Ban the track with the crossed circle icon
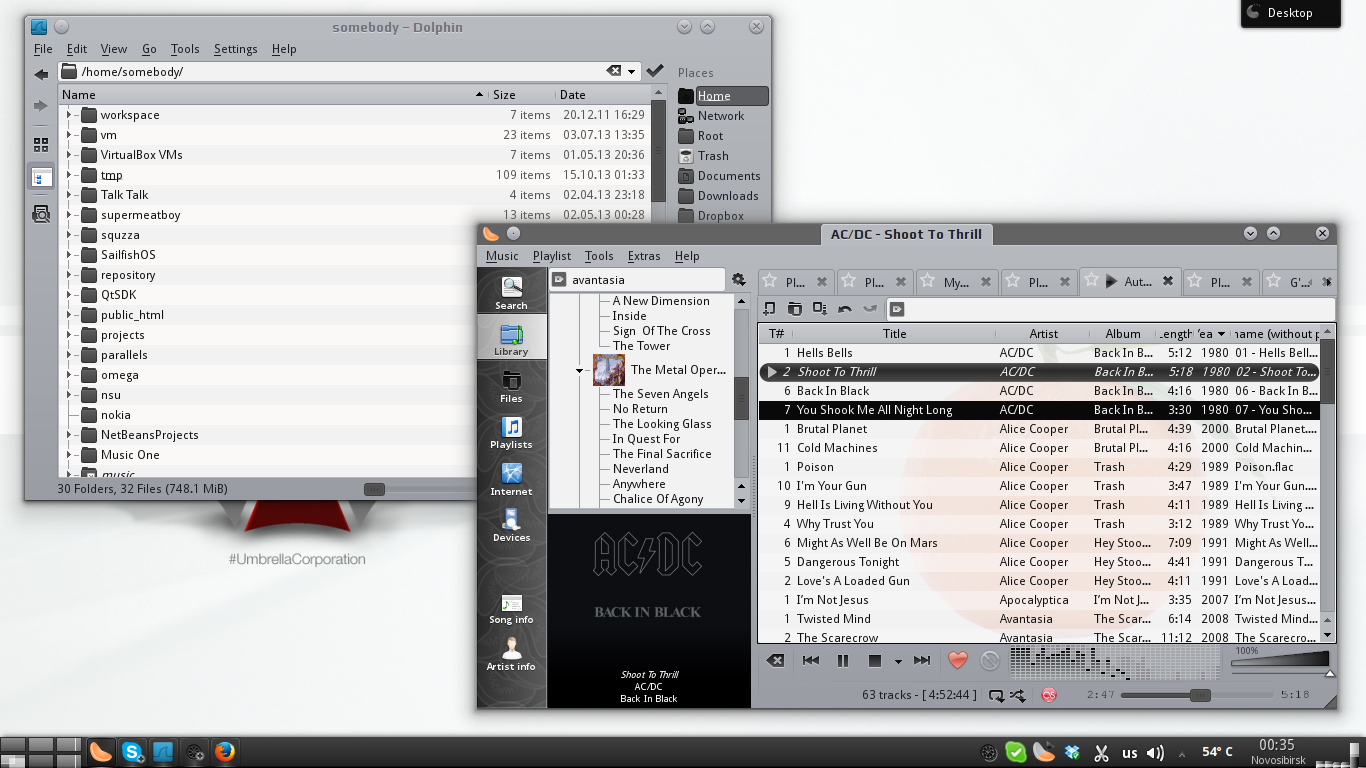 [x=989, y=660]
